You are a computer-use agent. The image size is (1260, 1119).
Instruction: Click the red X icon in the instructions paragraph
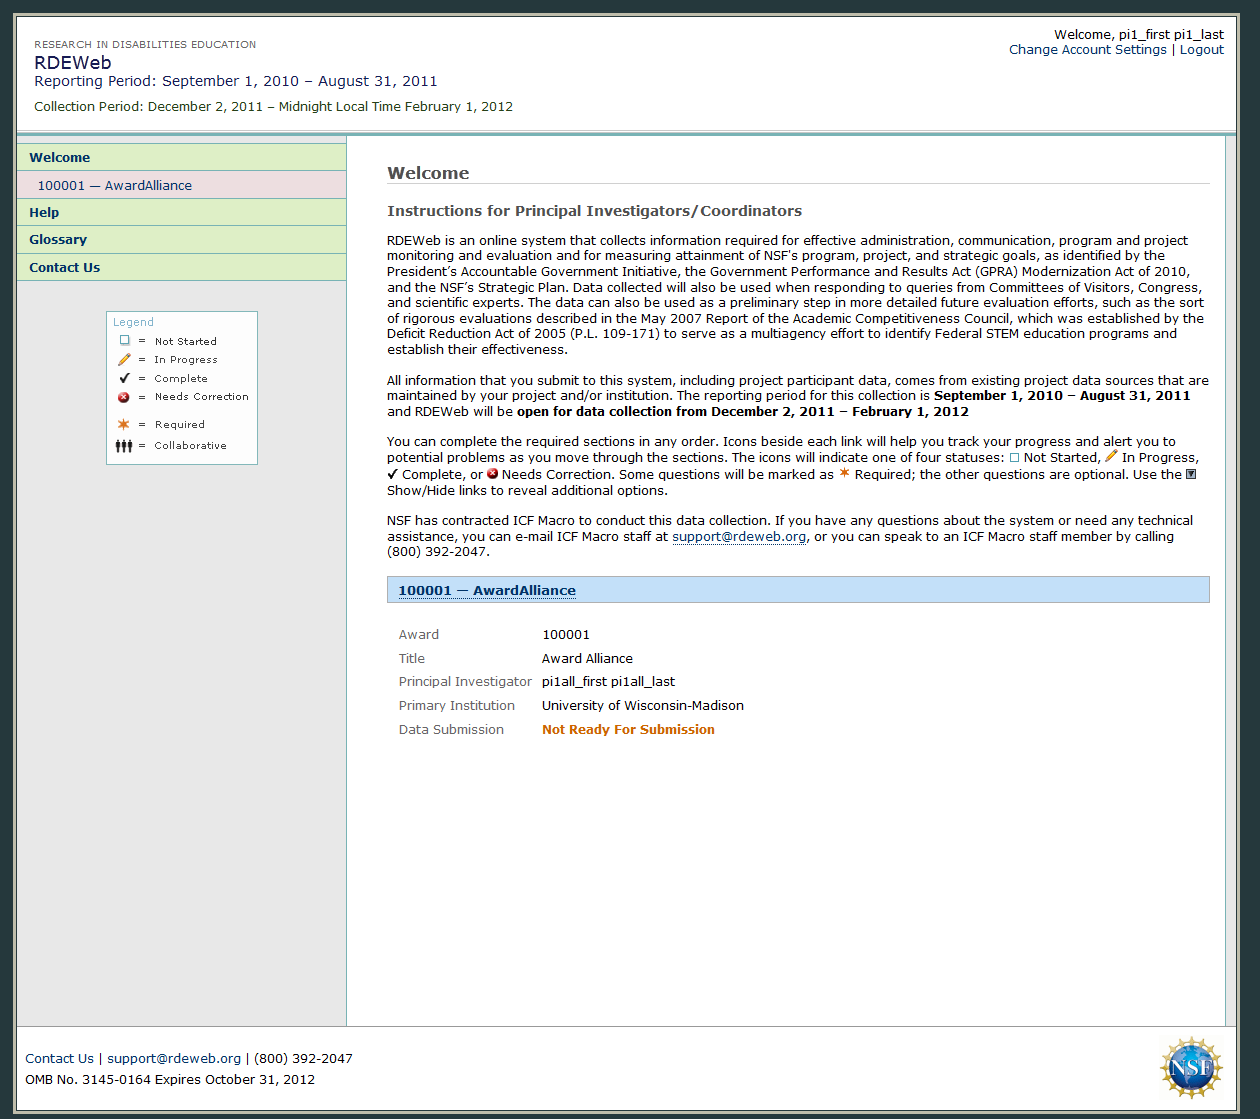coord(493,474)
